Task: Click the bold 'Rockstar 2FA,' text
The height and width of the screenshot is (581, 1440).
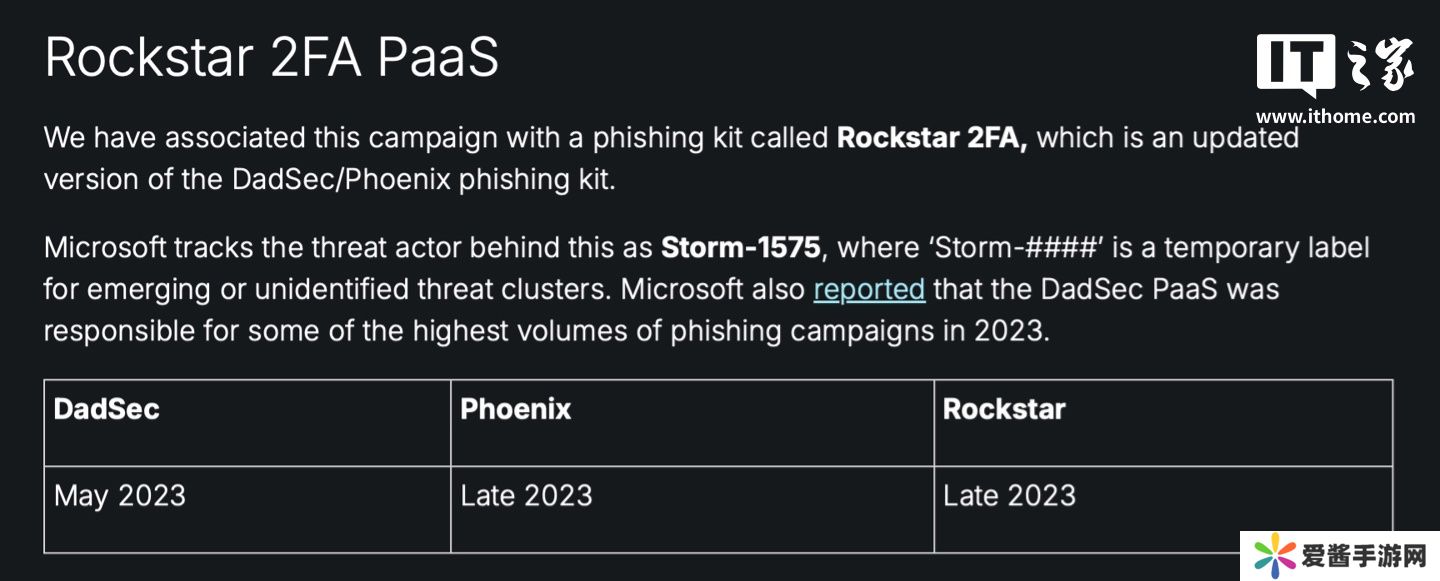Action: click(932, 138)
